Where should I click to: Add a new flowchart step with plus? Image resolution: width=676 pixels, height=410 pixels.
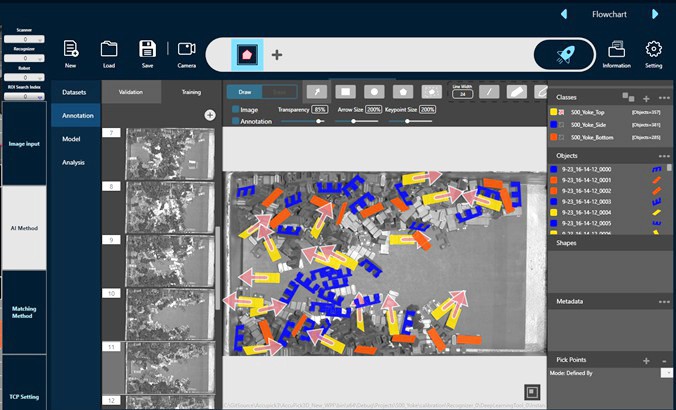point(277,54)
